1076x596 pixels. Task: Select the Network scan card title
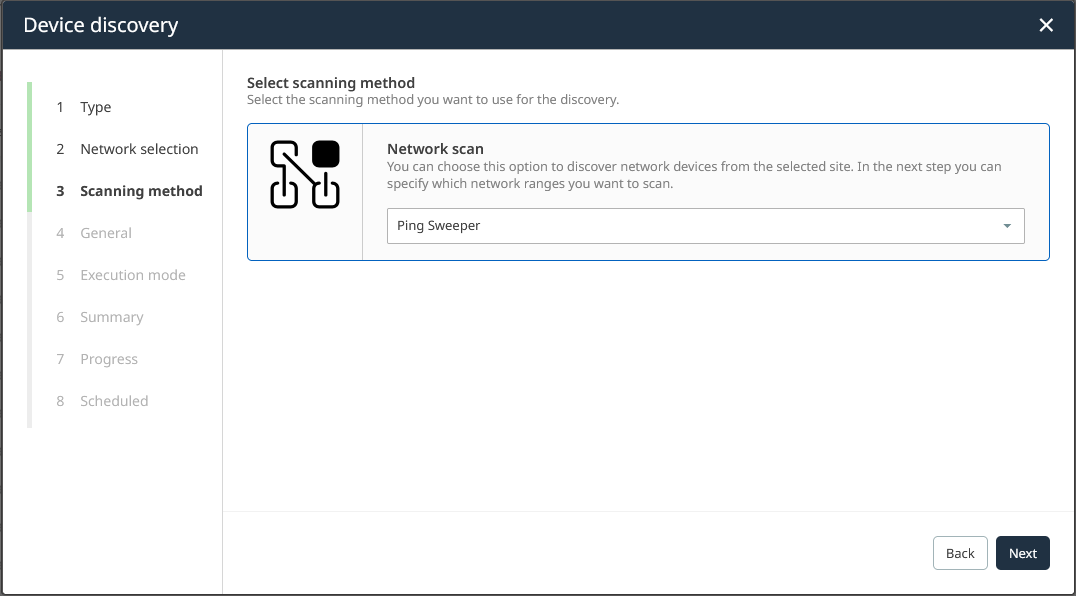pos(435,149)
